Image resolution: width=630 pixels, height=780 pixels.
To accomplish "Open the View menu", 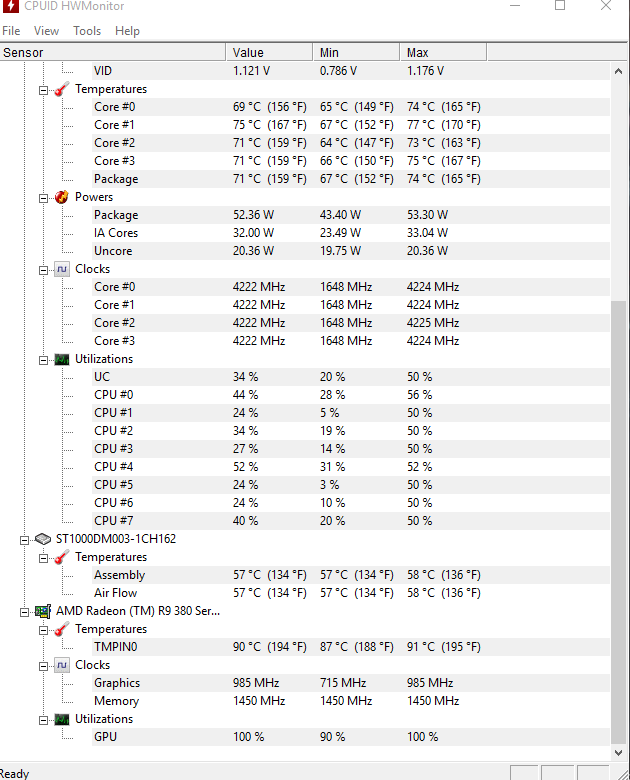I will 46,31.
